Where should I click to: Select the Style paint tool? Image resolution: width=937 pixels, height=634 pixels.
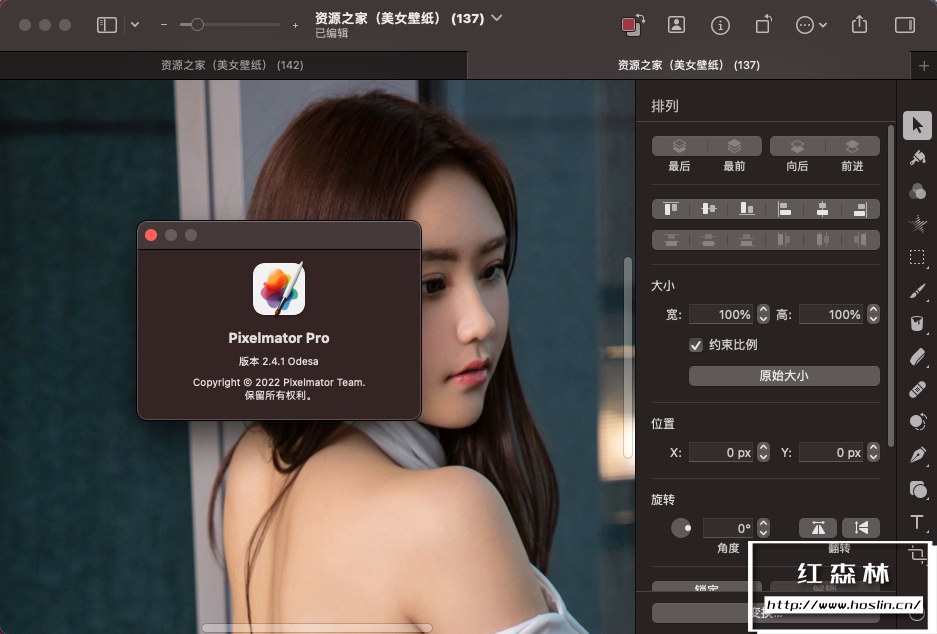[917, 158]
